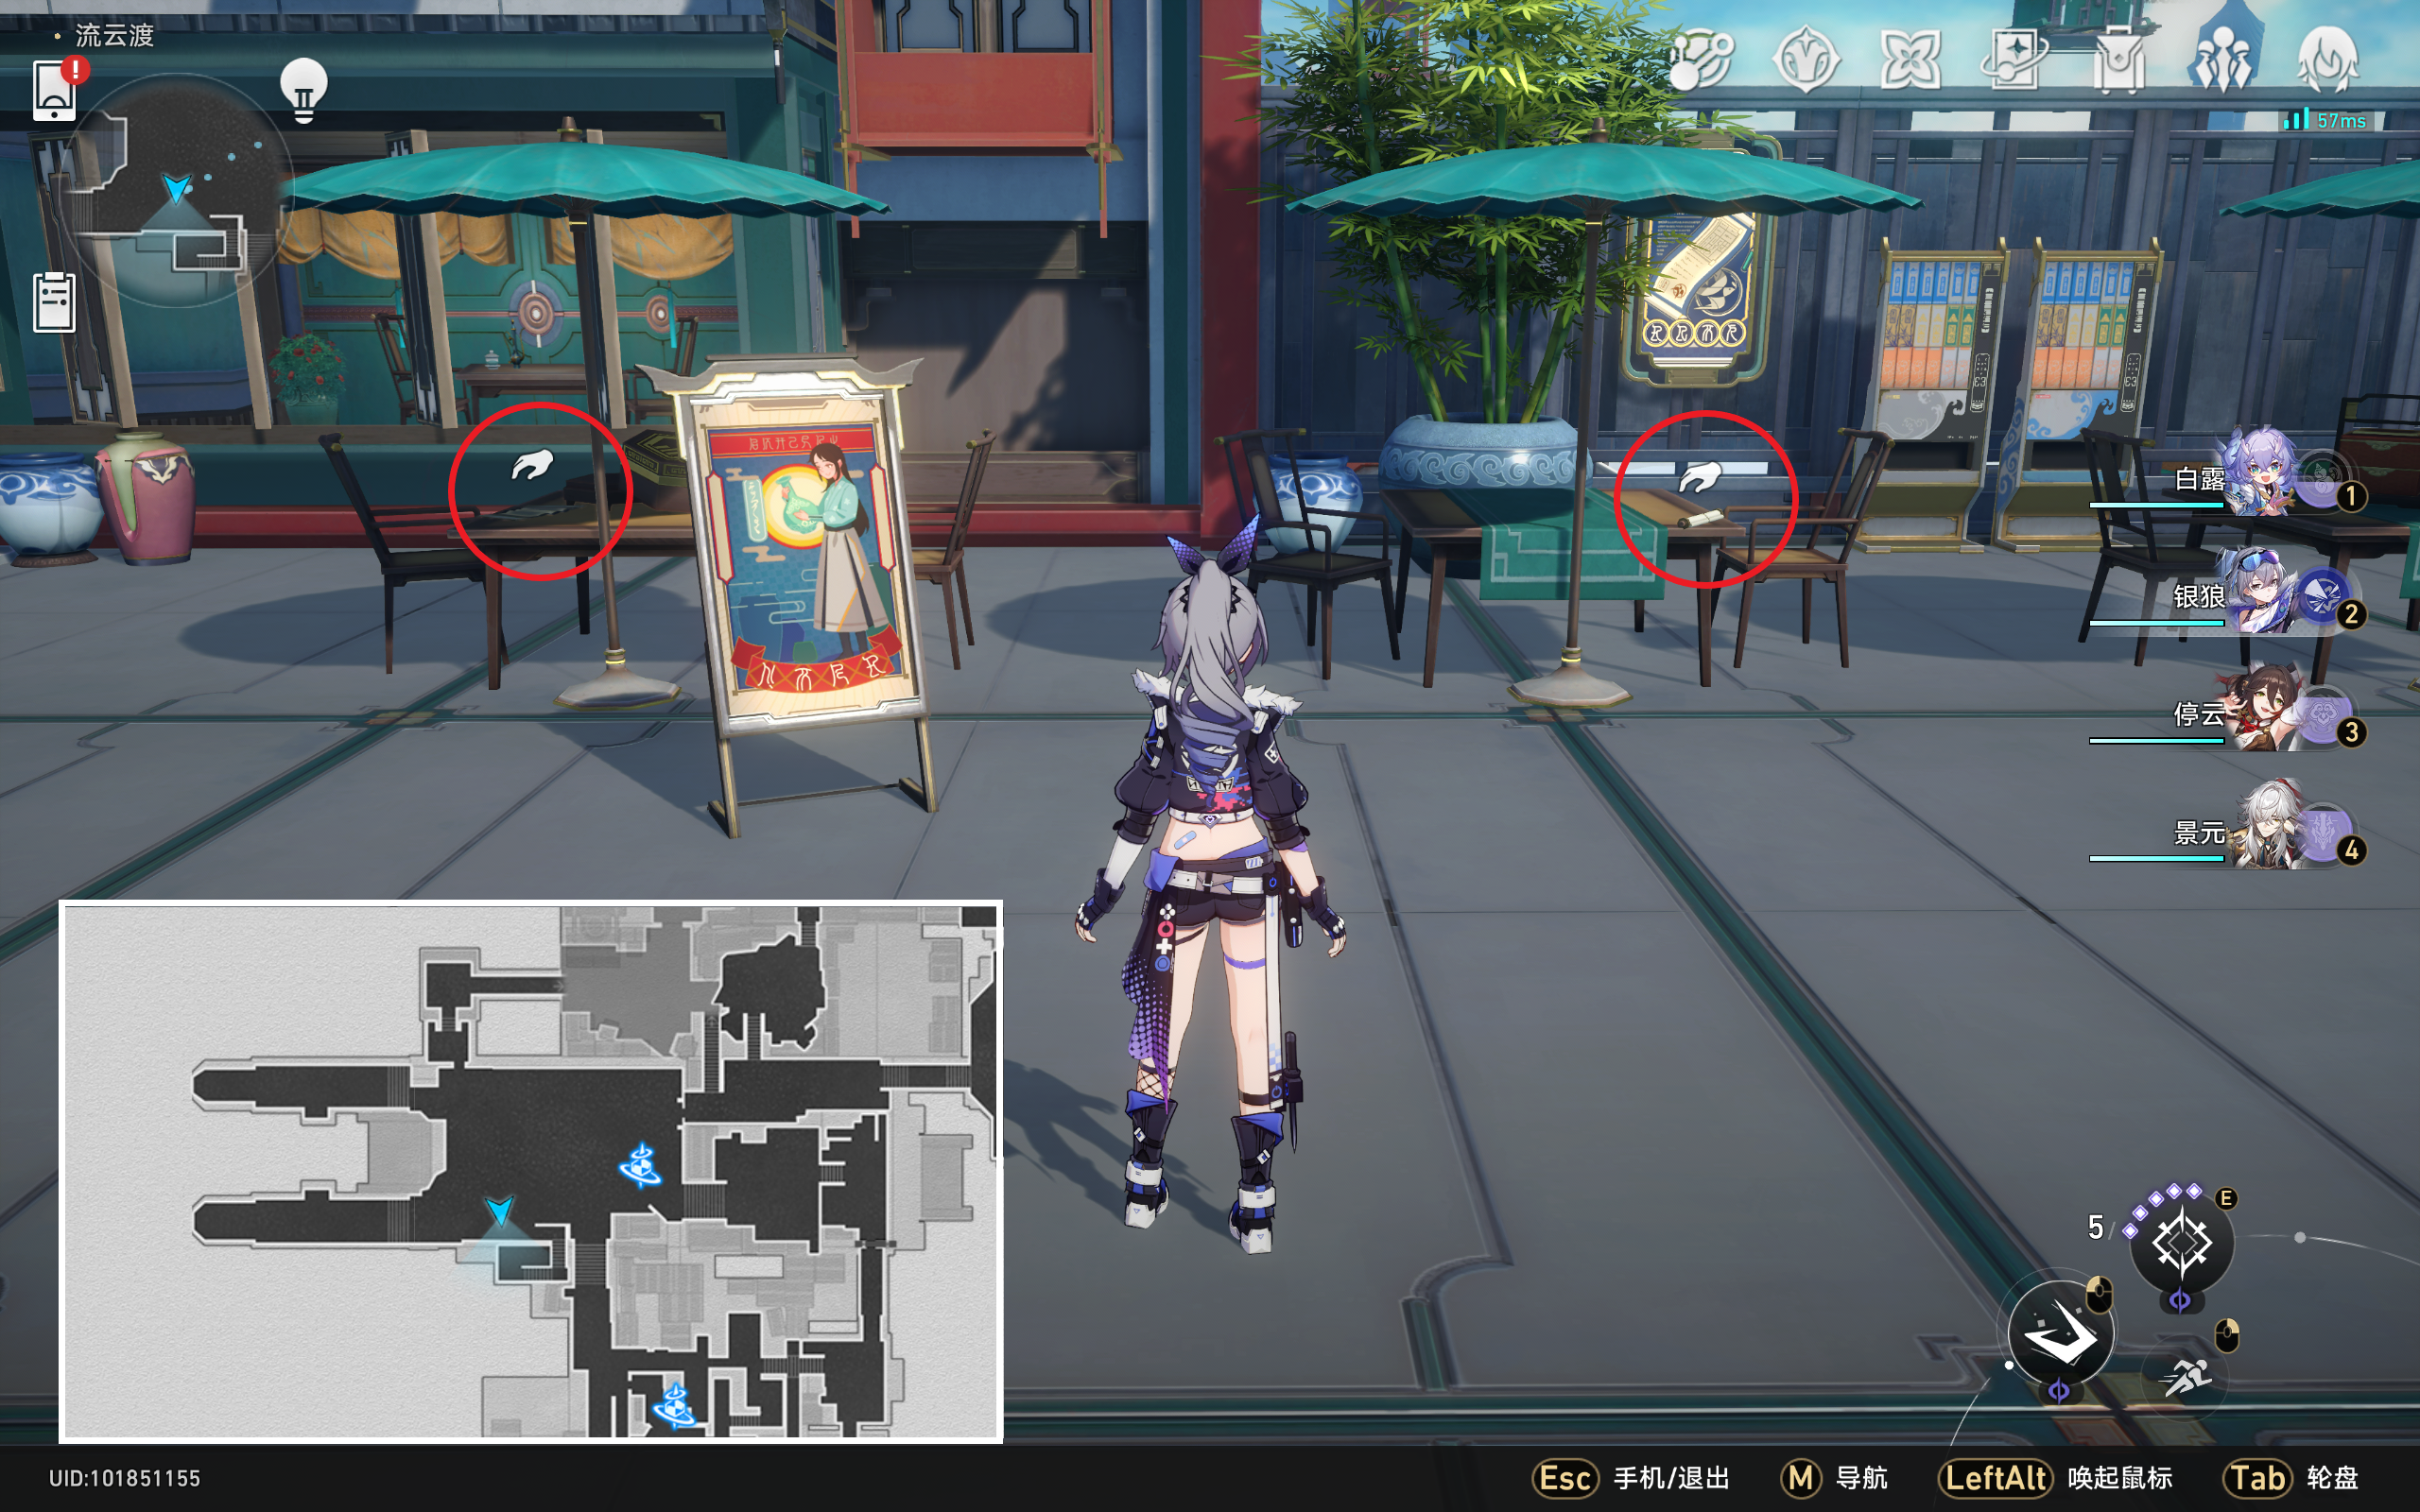Image resolution: width=2420 pixels, height=1512 pixels.
Task: Interact with hand icon at left table
Action: pyautogui.click(x=532, y=465)
